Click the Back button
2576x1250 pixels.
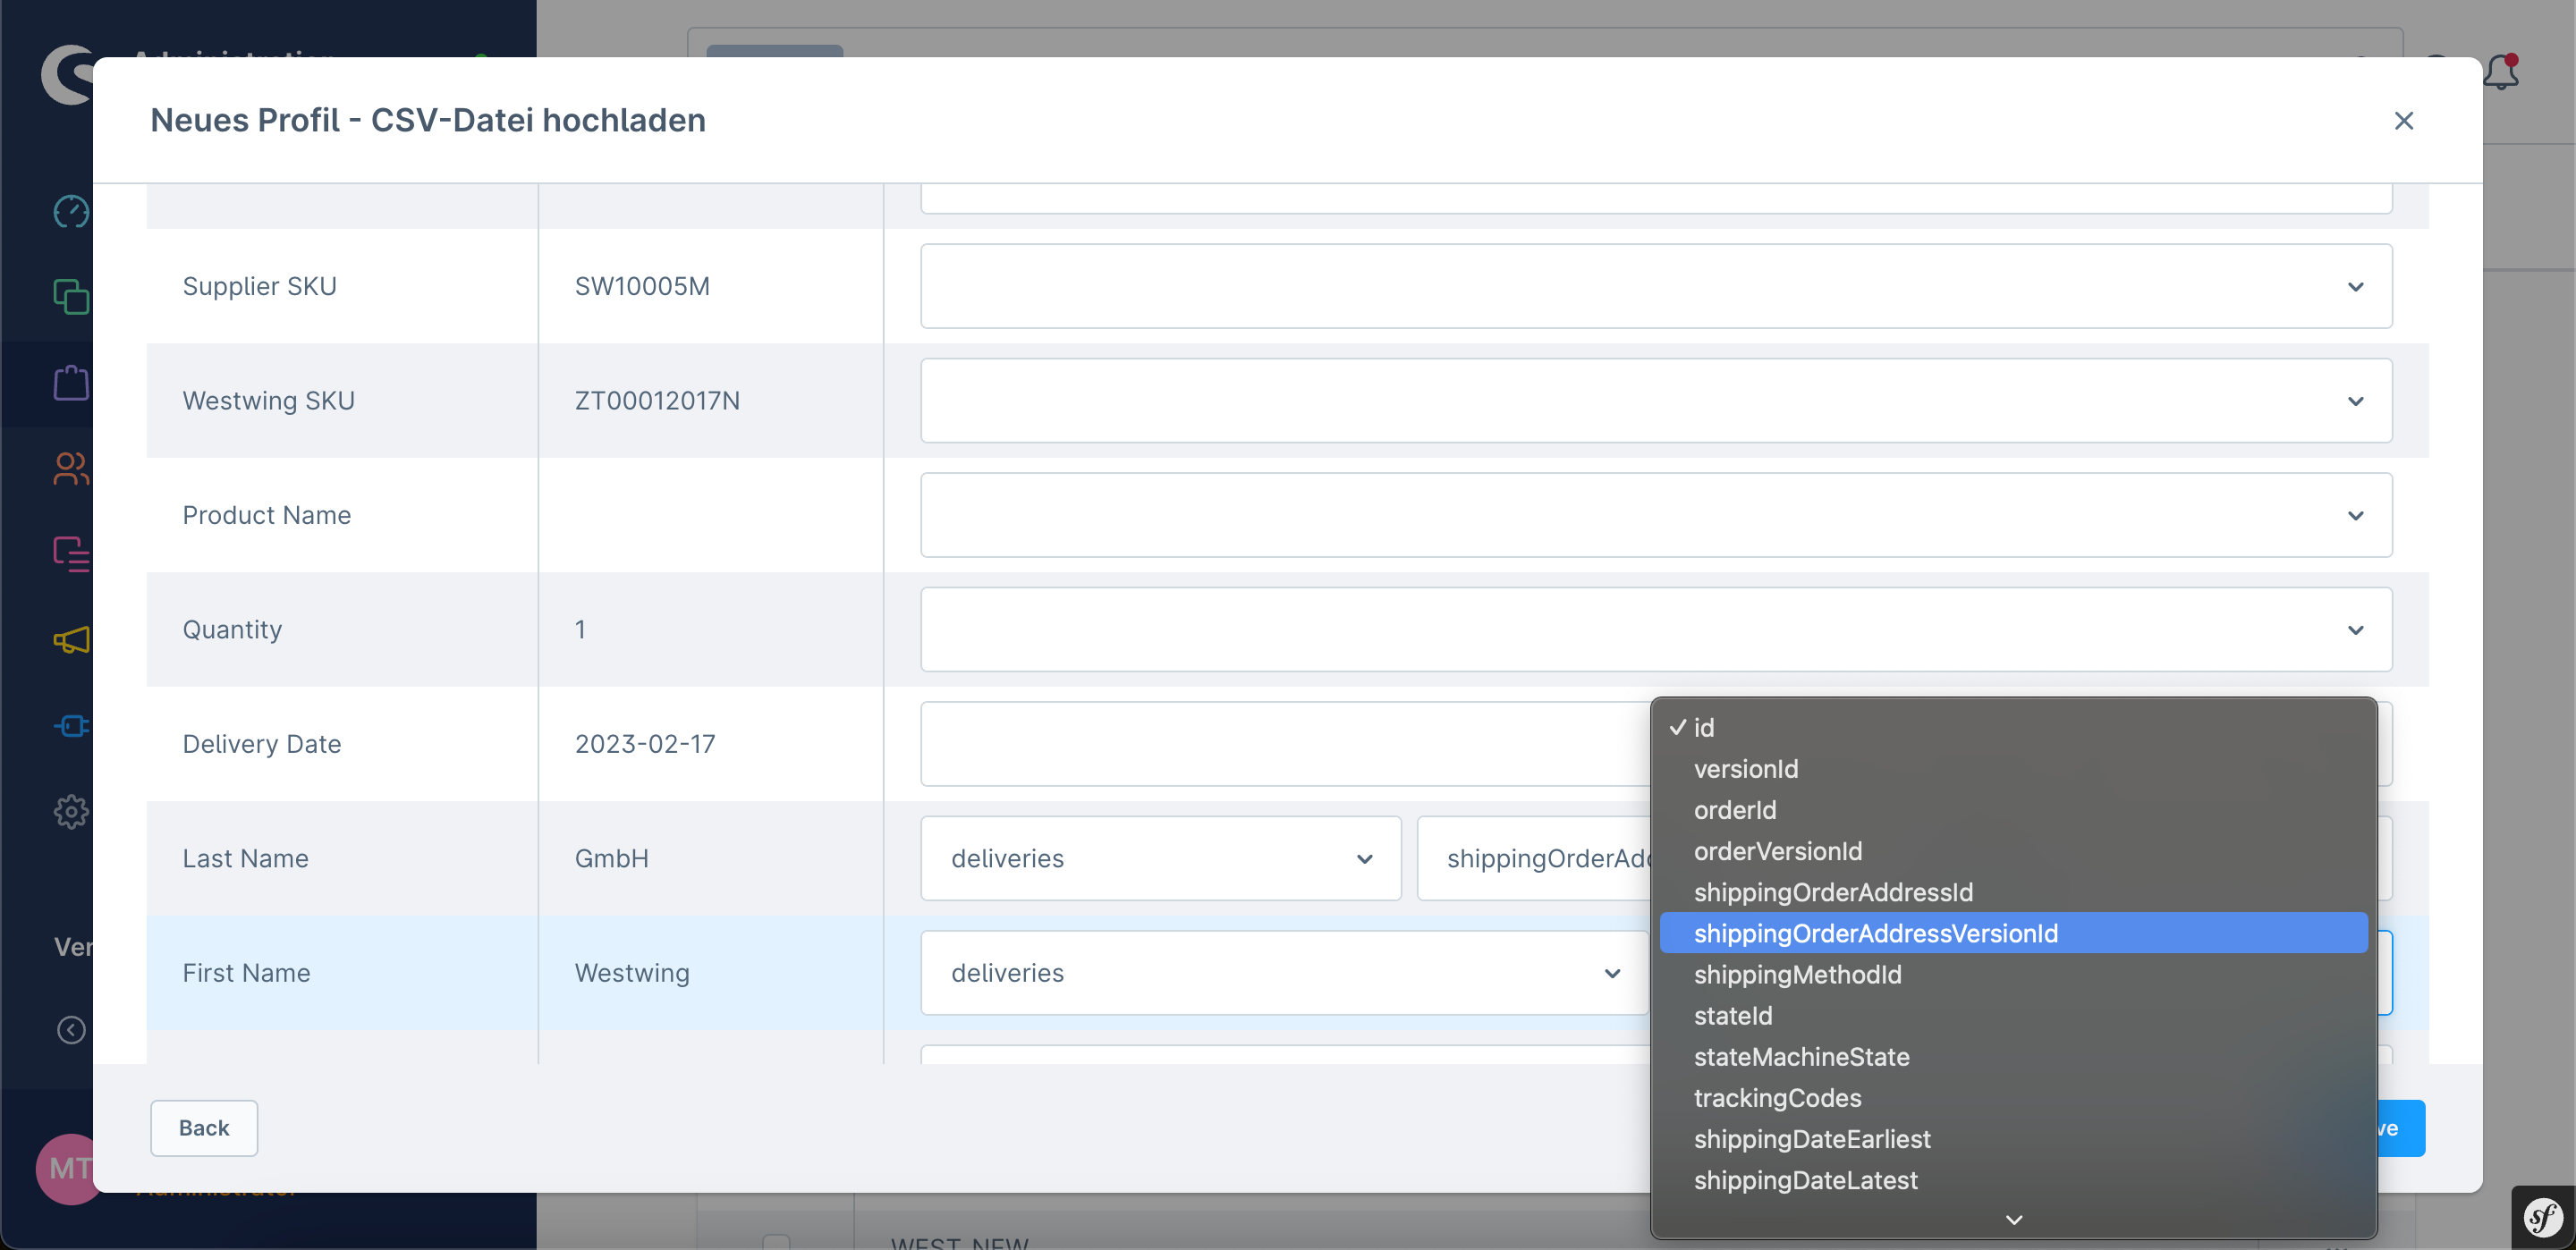click(x=204, y=1128)
